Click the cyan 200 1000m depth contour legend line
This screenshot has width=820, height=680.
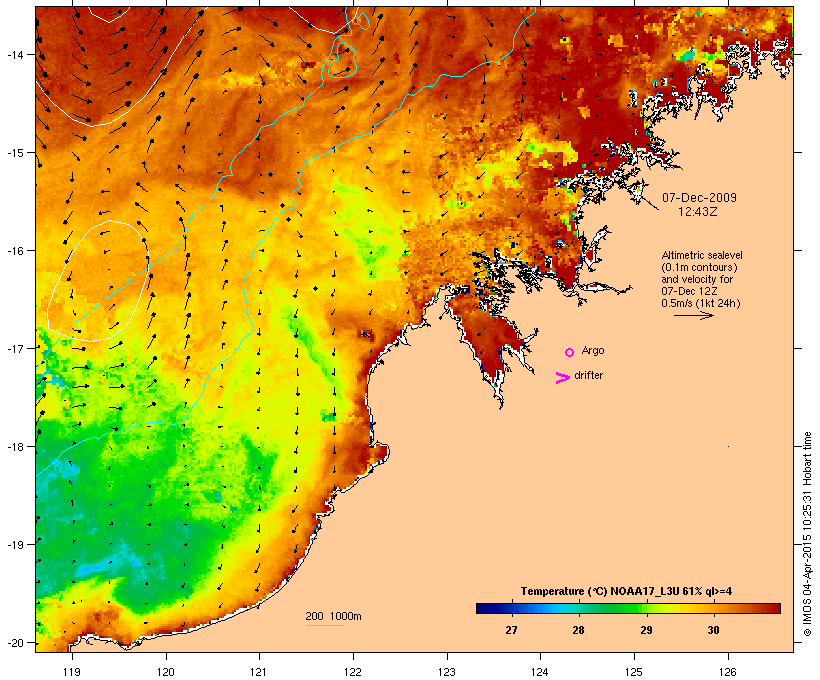(324, 625)
